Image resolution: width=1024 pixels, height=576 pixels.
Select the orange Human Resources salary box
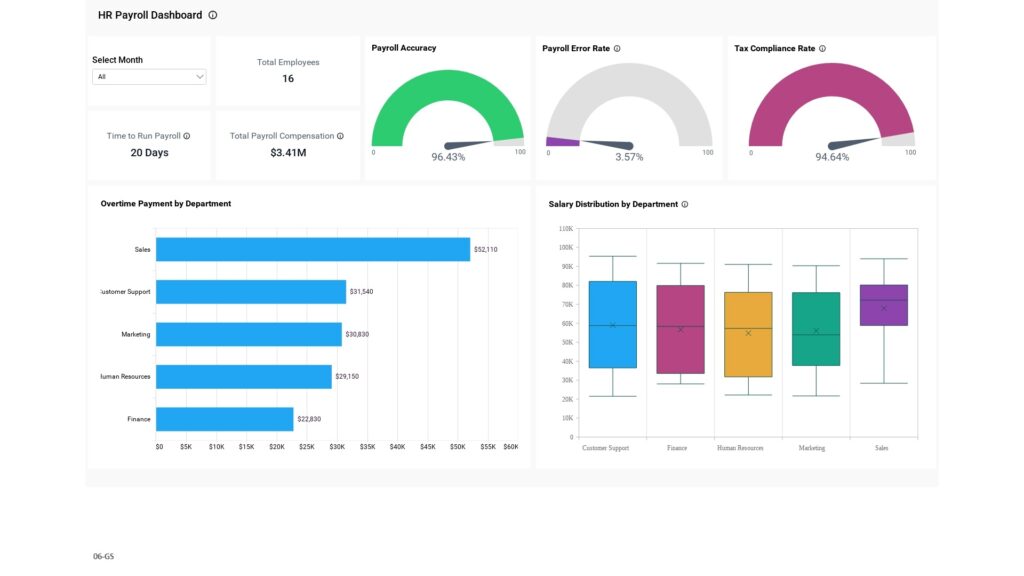pos(748,334)
